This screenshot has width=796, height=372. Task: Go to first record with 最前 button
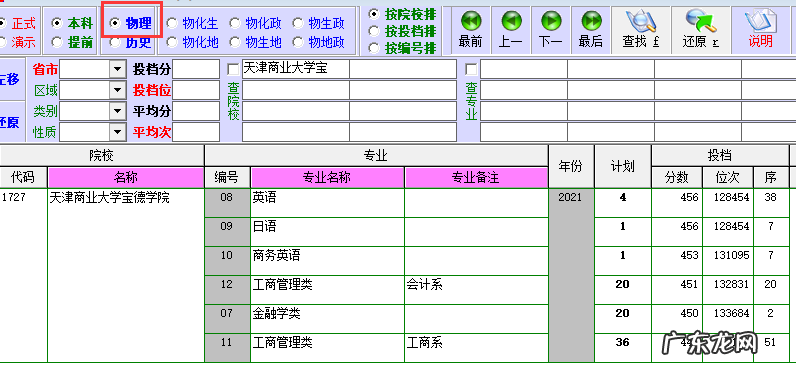point(470,30)
